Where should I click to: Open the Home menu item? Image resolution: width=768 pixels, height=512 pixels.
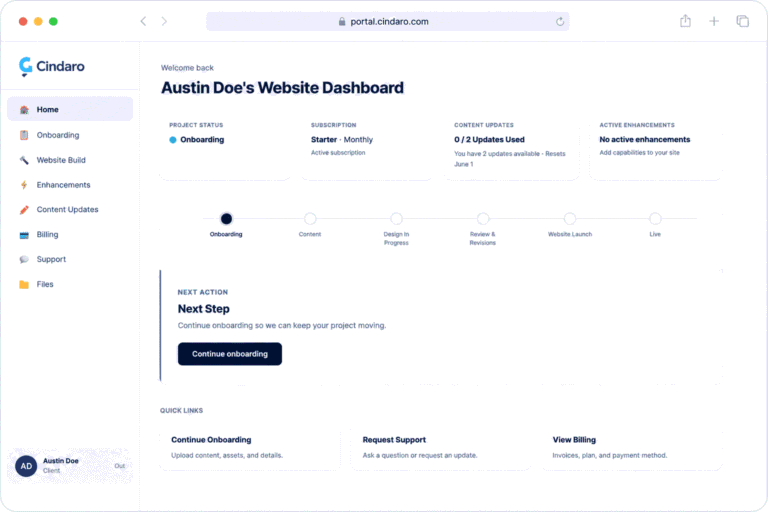point(70,109)
